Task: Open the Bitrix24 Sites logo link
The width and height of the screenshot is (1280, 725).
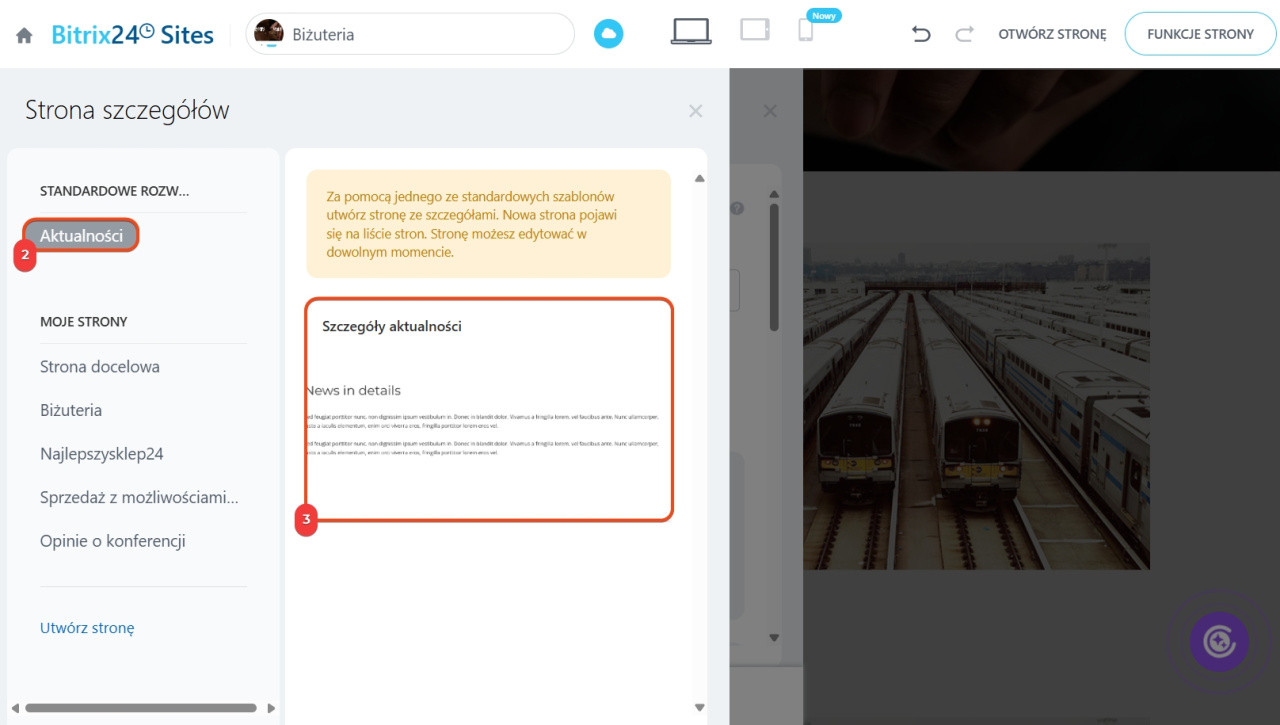Action: (x=133, y=34)
